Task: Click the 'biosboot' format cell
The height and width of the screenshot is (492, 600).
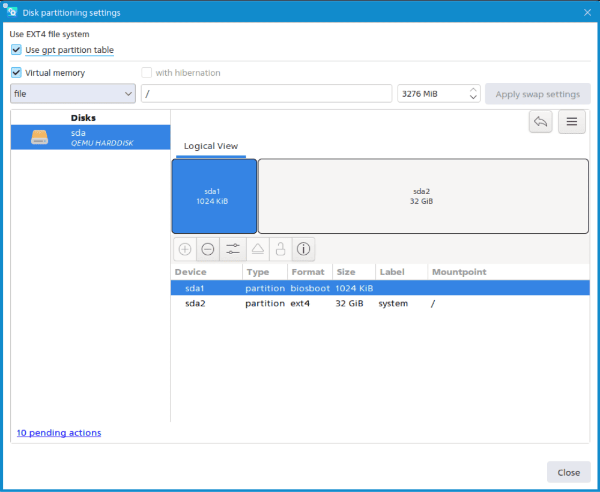Action: point(310,288)
